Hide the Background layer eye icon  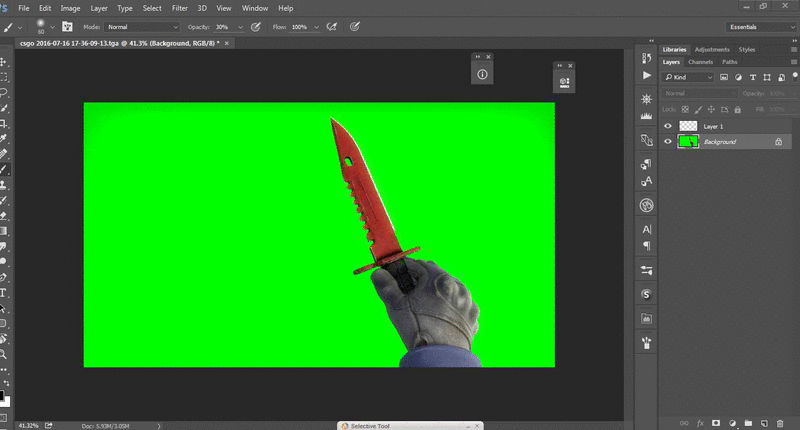(x=668, y=142)
